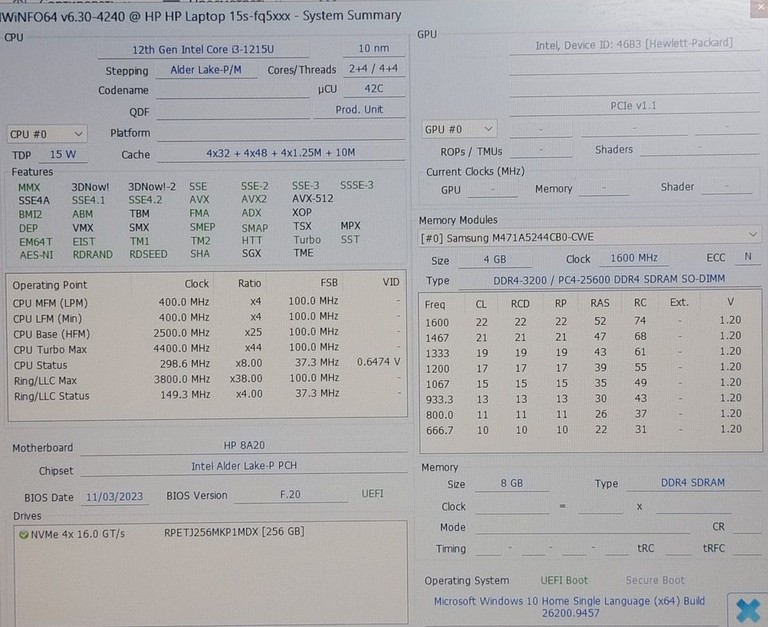Click the 933.3 frequency timing row
Image resolution: width=768 pixels, height=627 pixels.
pyautogui.click(x=590, y=399)
